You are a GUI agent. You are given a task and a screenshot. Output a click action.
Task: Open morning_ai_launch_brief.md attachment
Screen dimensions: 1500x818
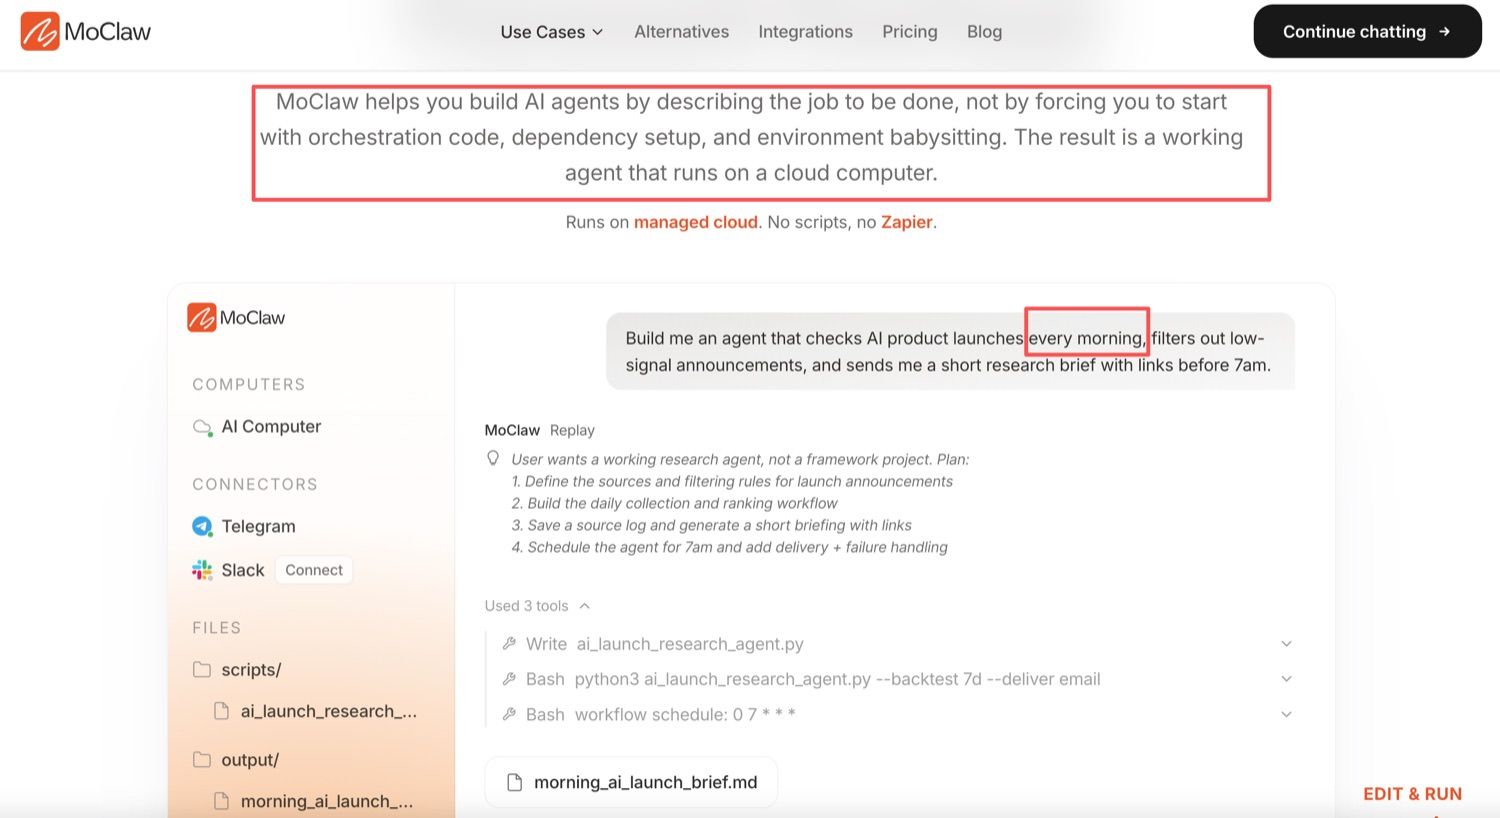pyautogui.click(x=631, y=782)
